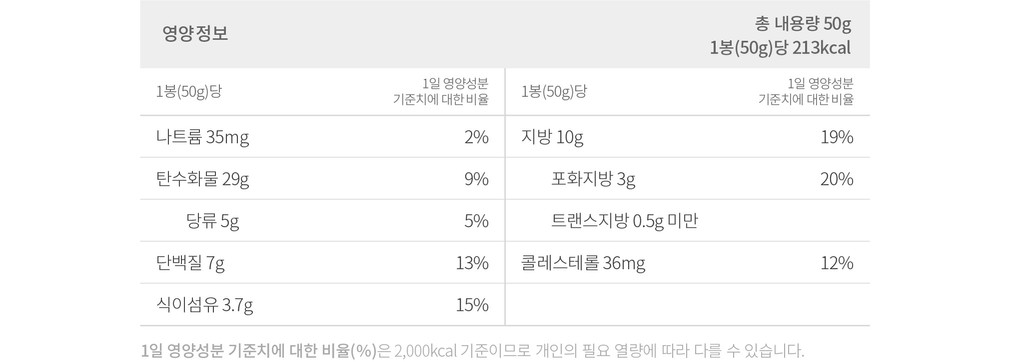The image size is (1010, 362).
Task: Click the 13% value for 단백질
Action: pyautogui.click(x=472, y=263)
